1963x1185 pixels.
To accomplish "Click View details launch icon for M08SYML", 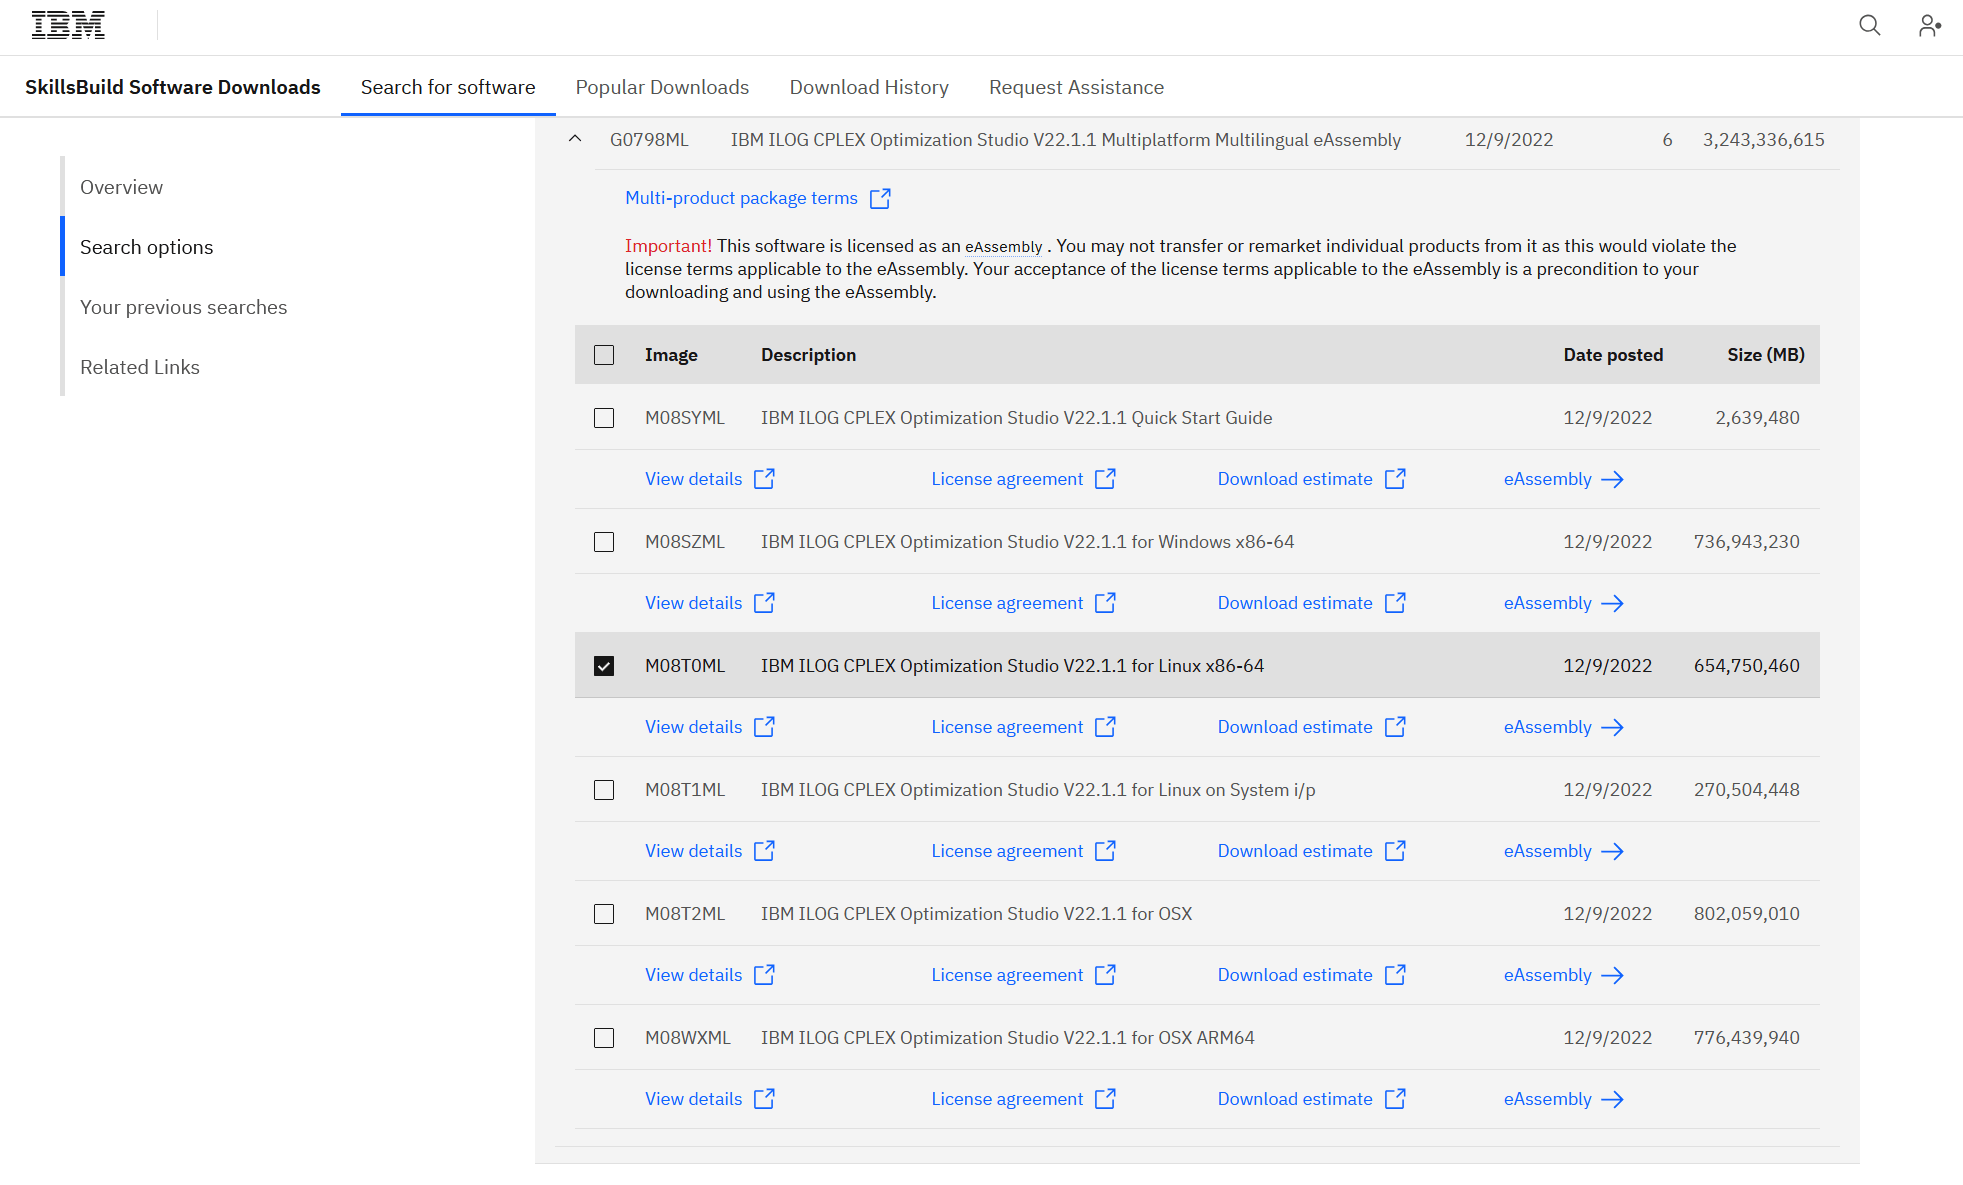I will click(x=764, y=479).
